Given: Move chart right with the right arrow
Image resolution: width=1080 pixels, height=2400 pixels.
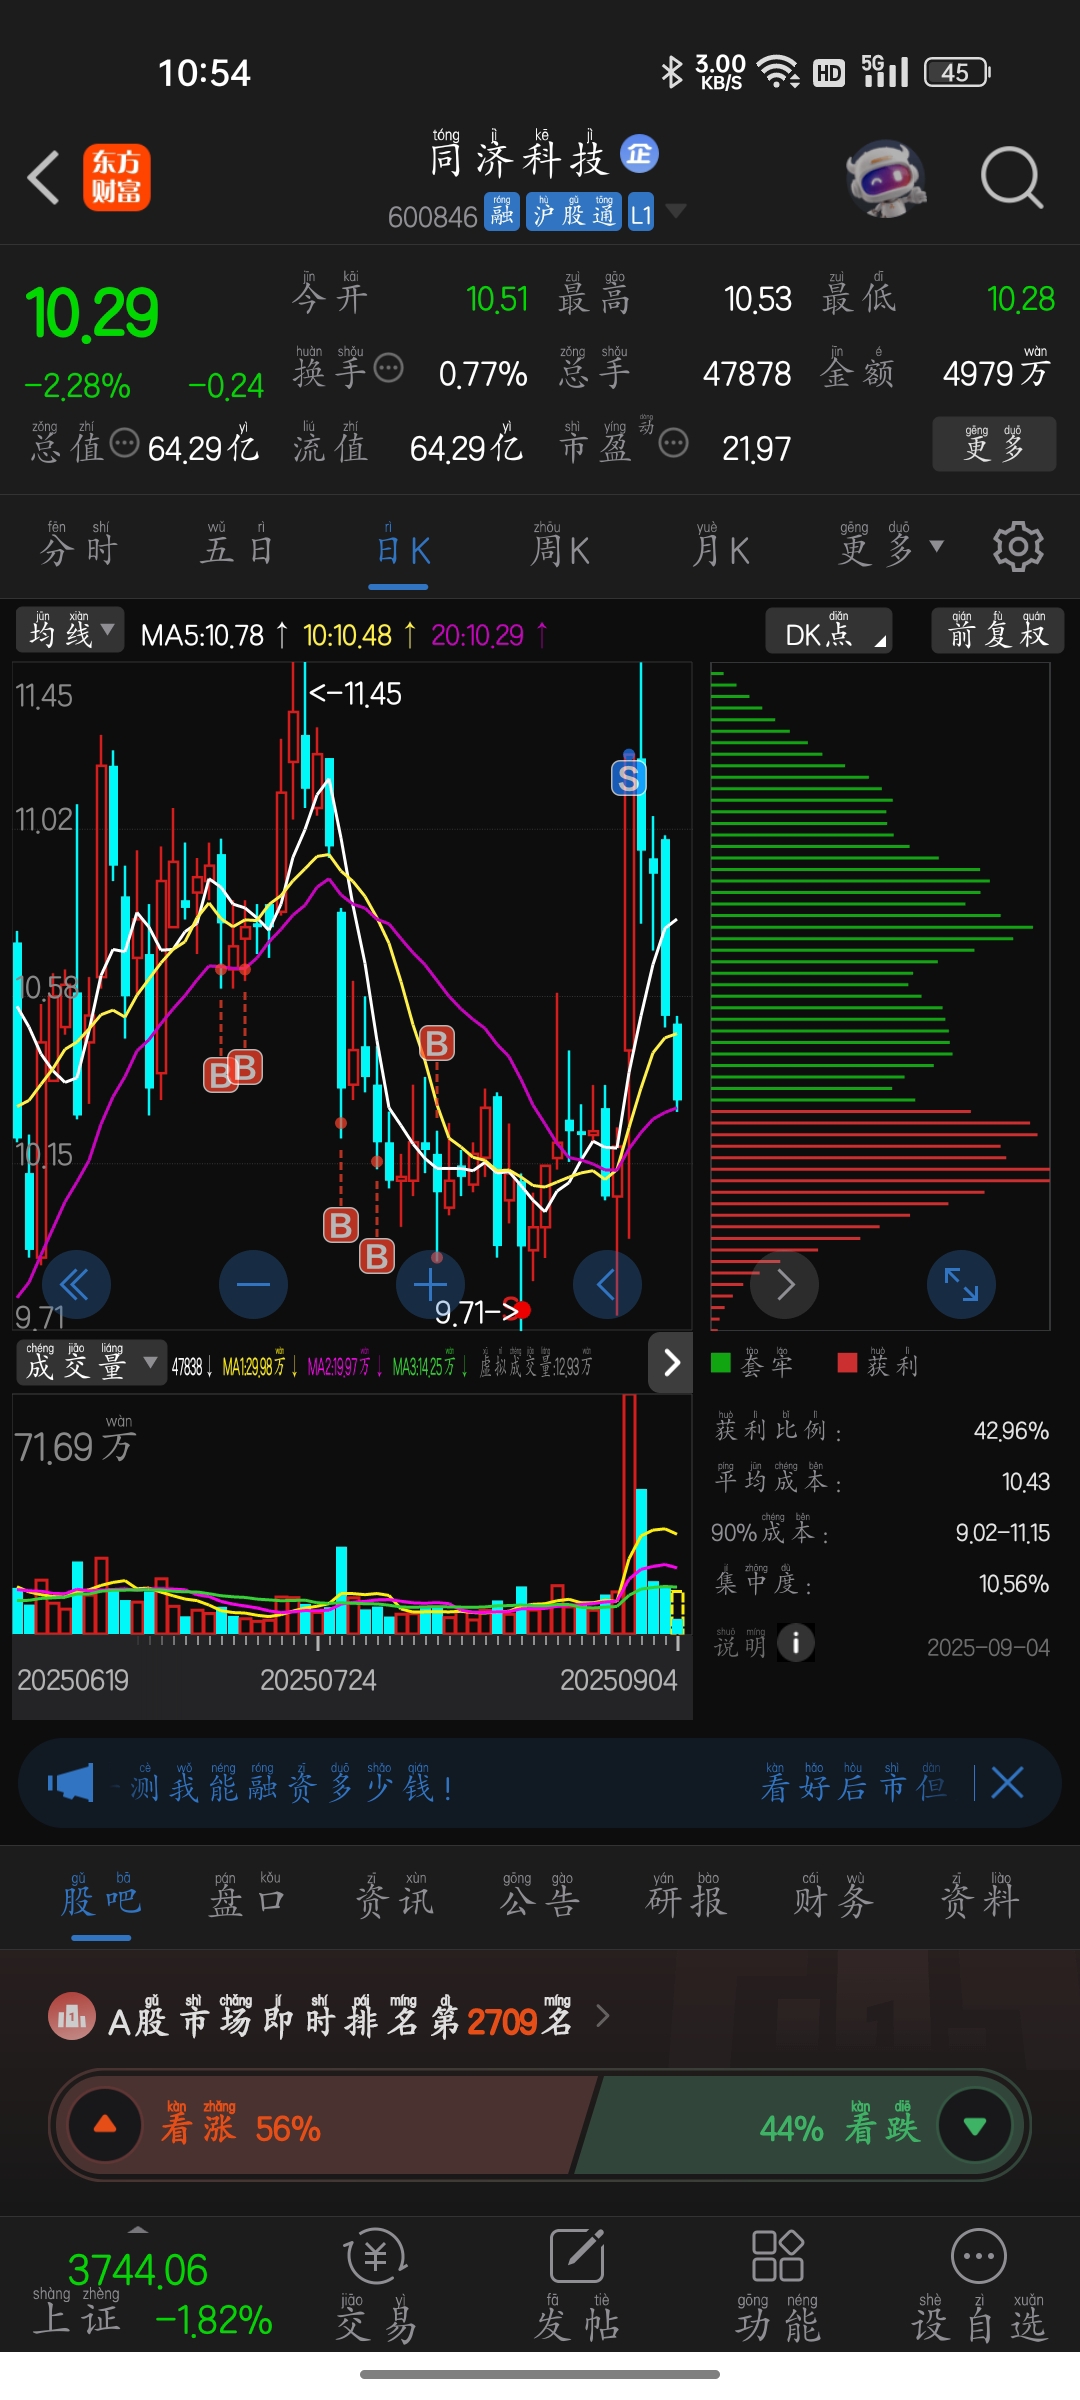Looking at the screenshot, I should click(785, 1284).
